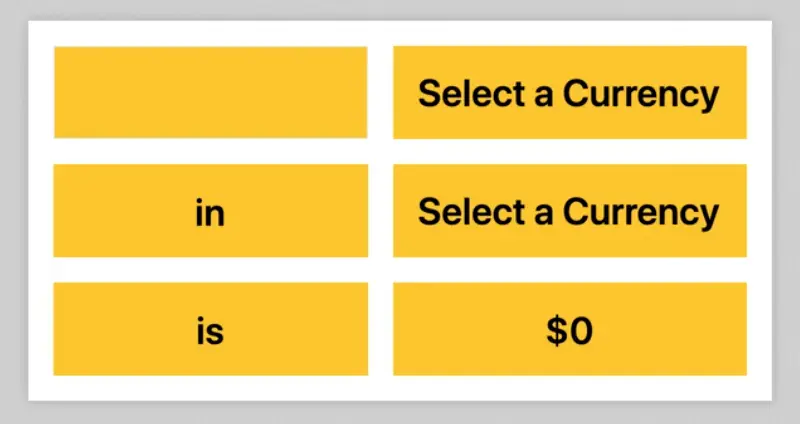Open the second Select a Currency dropdown
Screen dimensions: 800x424
click(569, 211)
